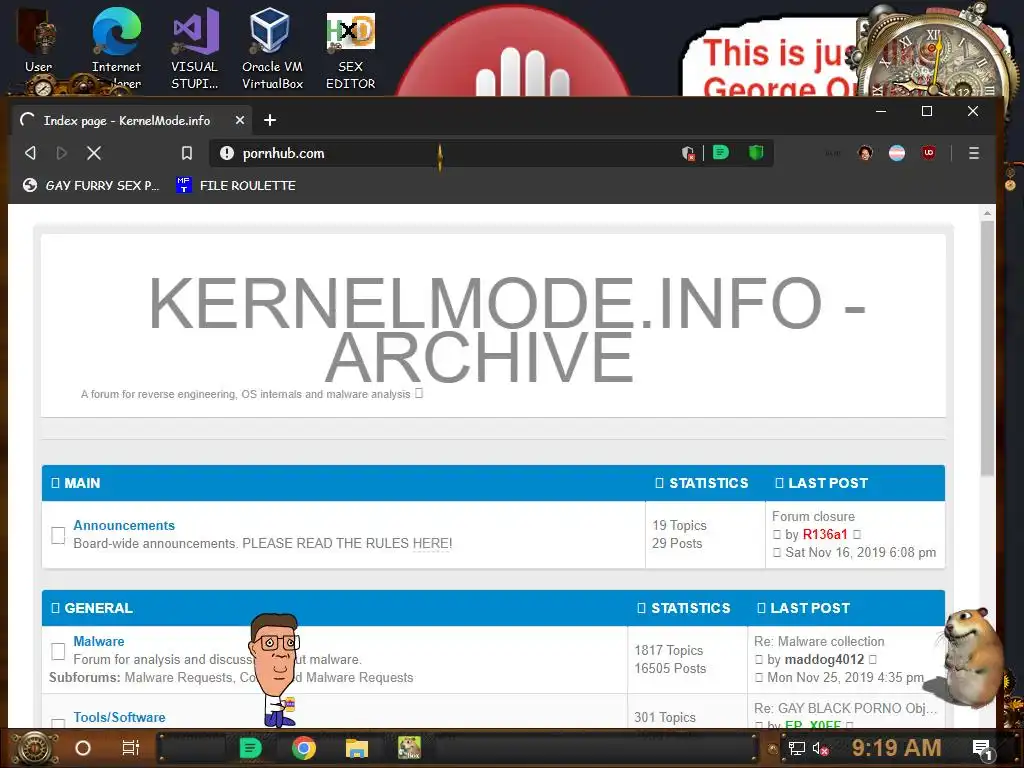Open the Edge "Internet" desktop shortcut

(116, 47)
